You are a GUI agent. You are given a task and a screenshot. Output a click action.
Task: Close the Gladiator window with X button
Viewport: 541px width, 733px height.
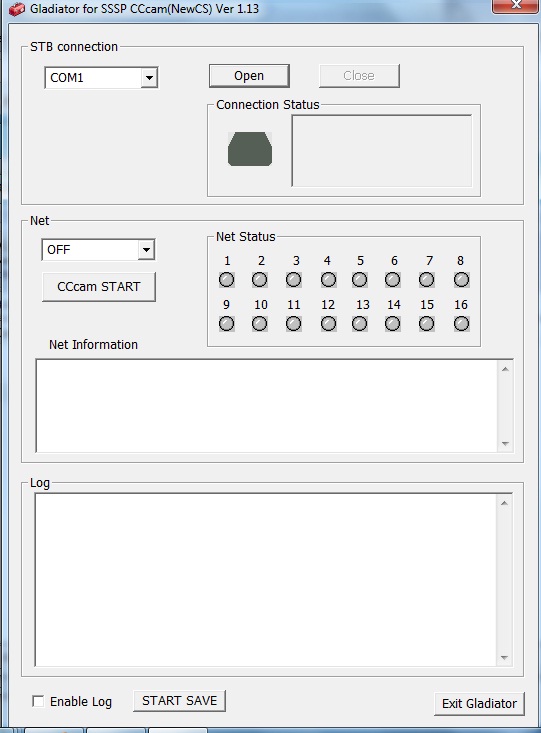click(515, 6)
